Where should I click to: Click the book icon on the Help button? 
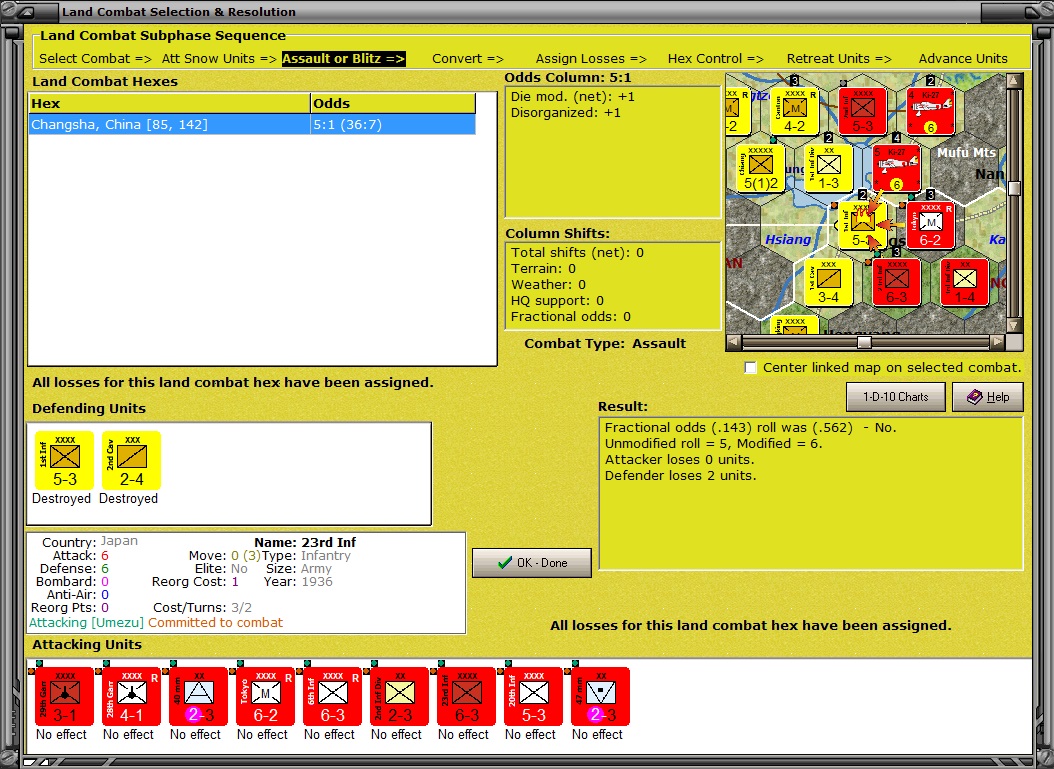click(x=975, y=397)
